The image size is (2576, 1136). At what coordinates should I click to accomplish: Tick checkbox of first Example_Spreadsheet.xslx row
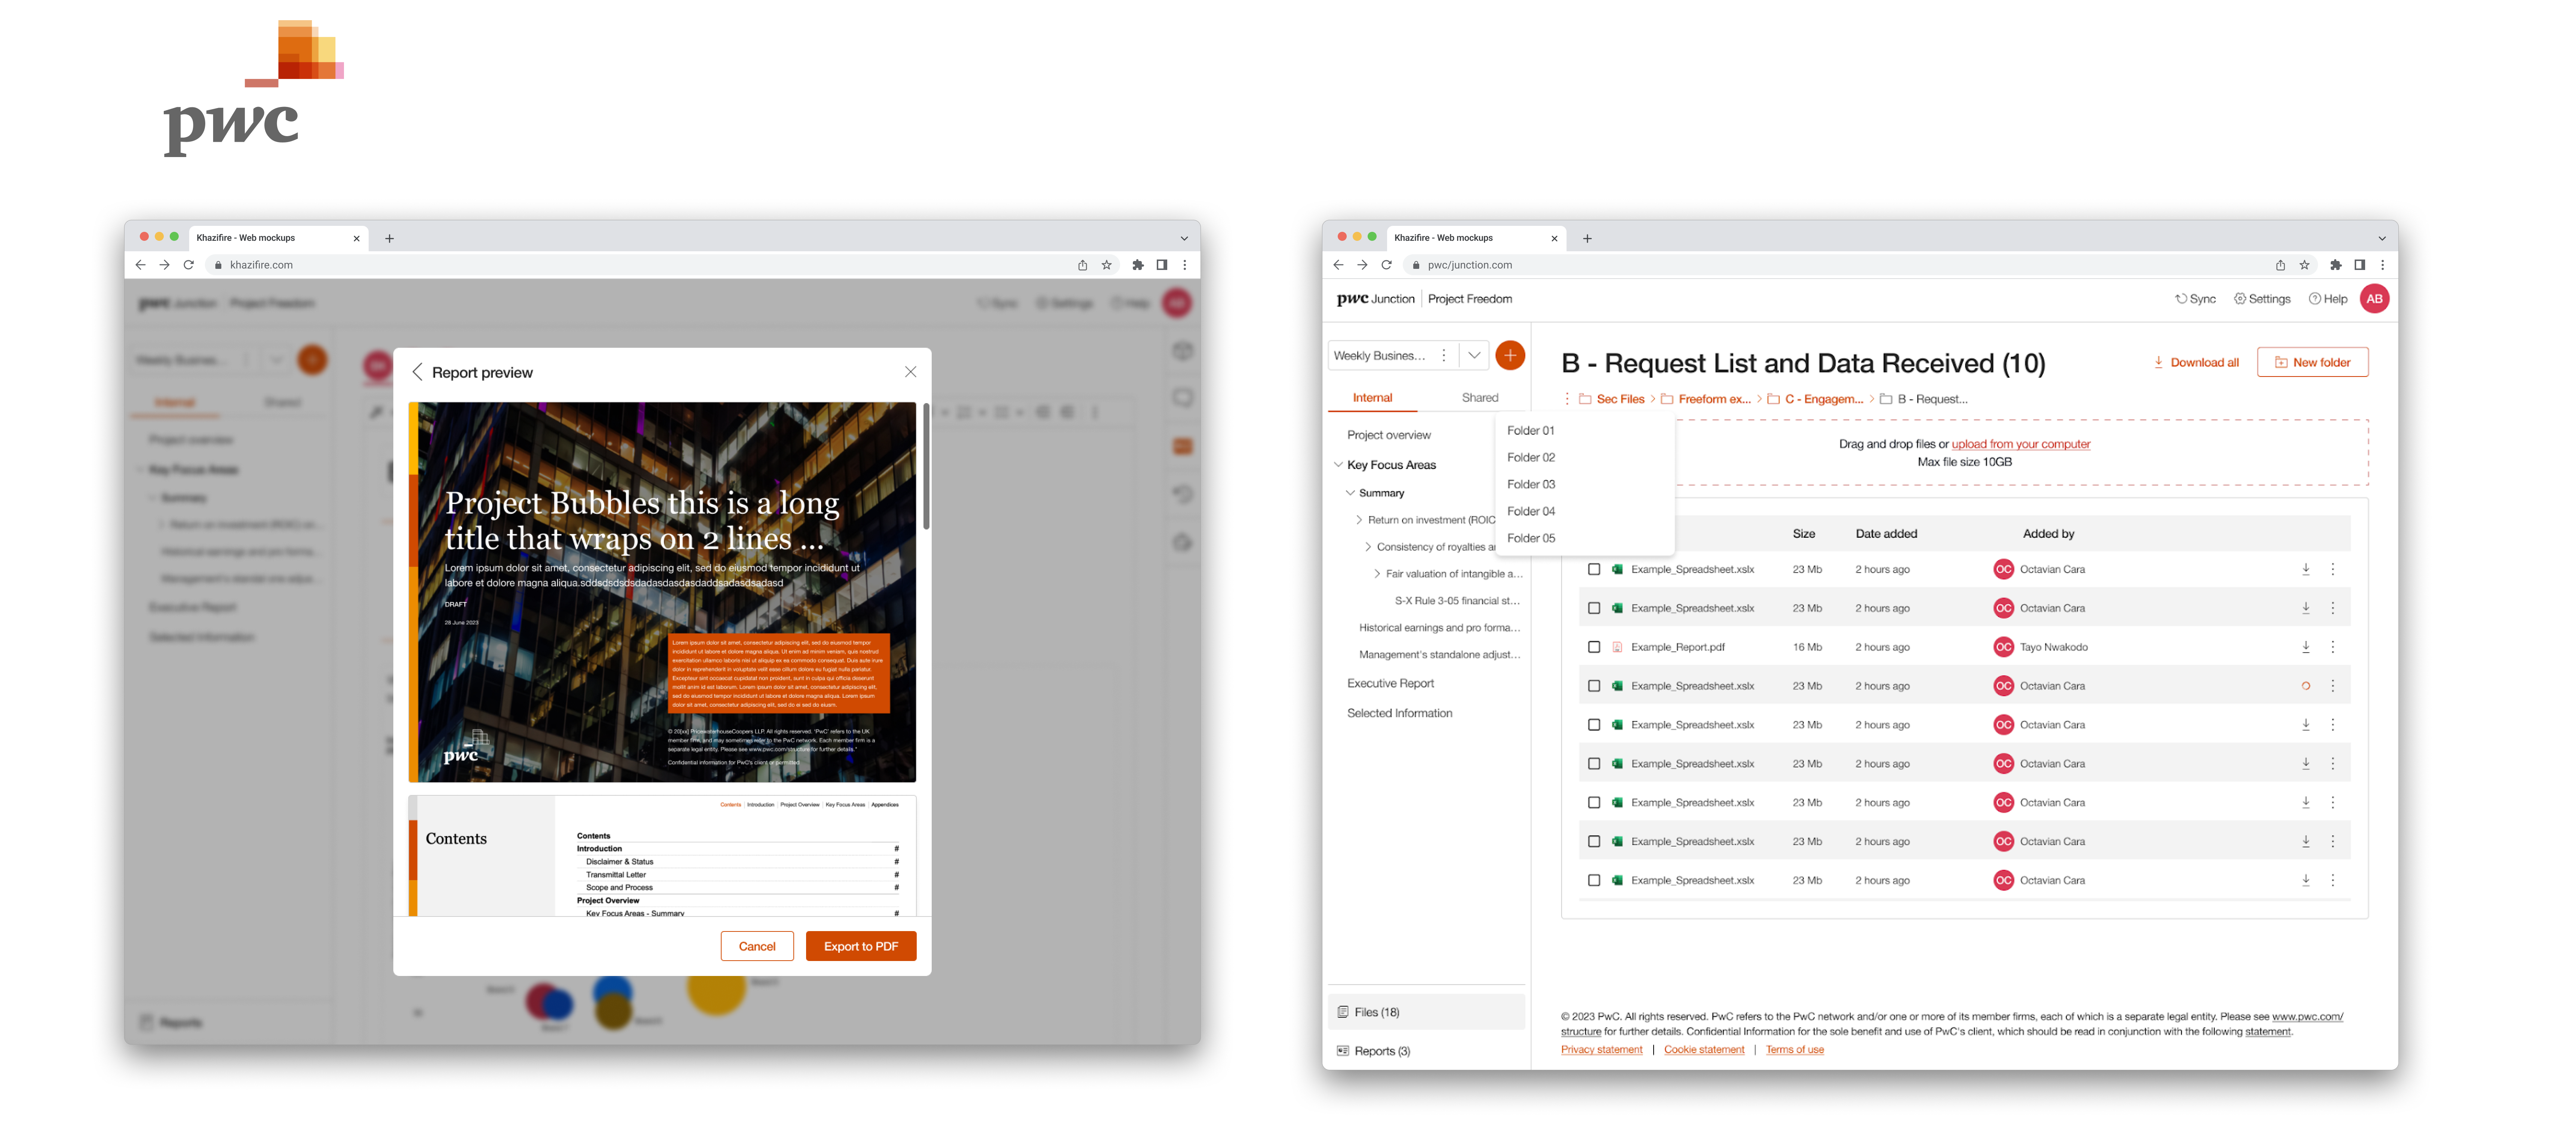pyautogui.click(x=1594, y=569)
